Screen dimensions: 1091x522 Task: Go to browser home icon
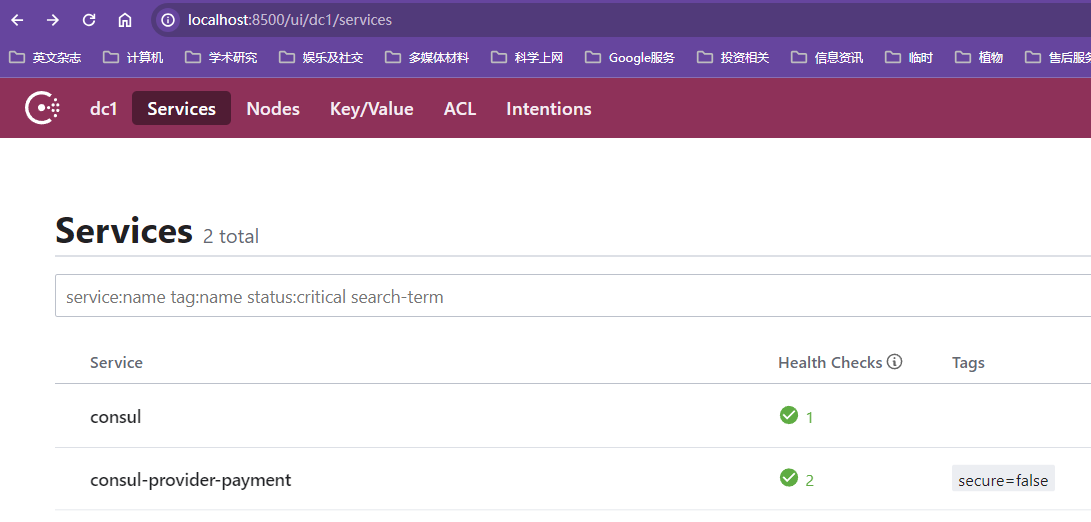click(x=125, y=20)
